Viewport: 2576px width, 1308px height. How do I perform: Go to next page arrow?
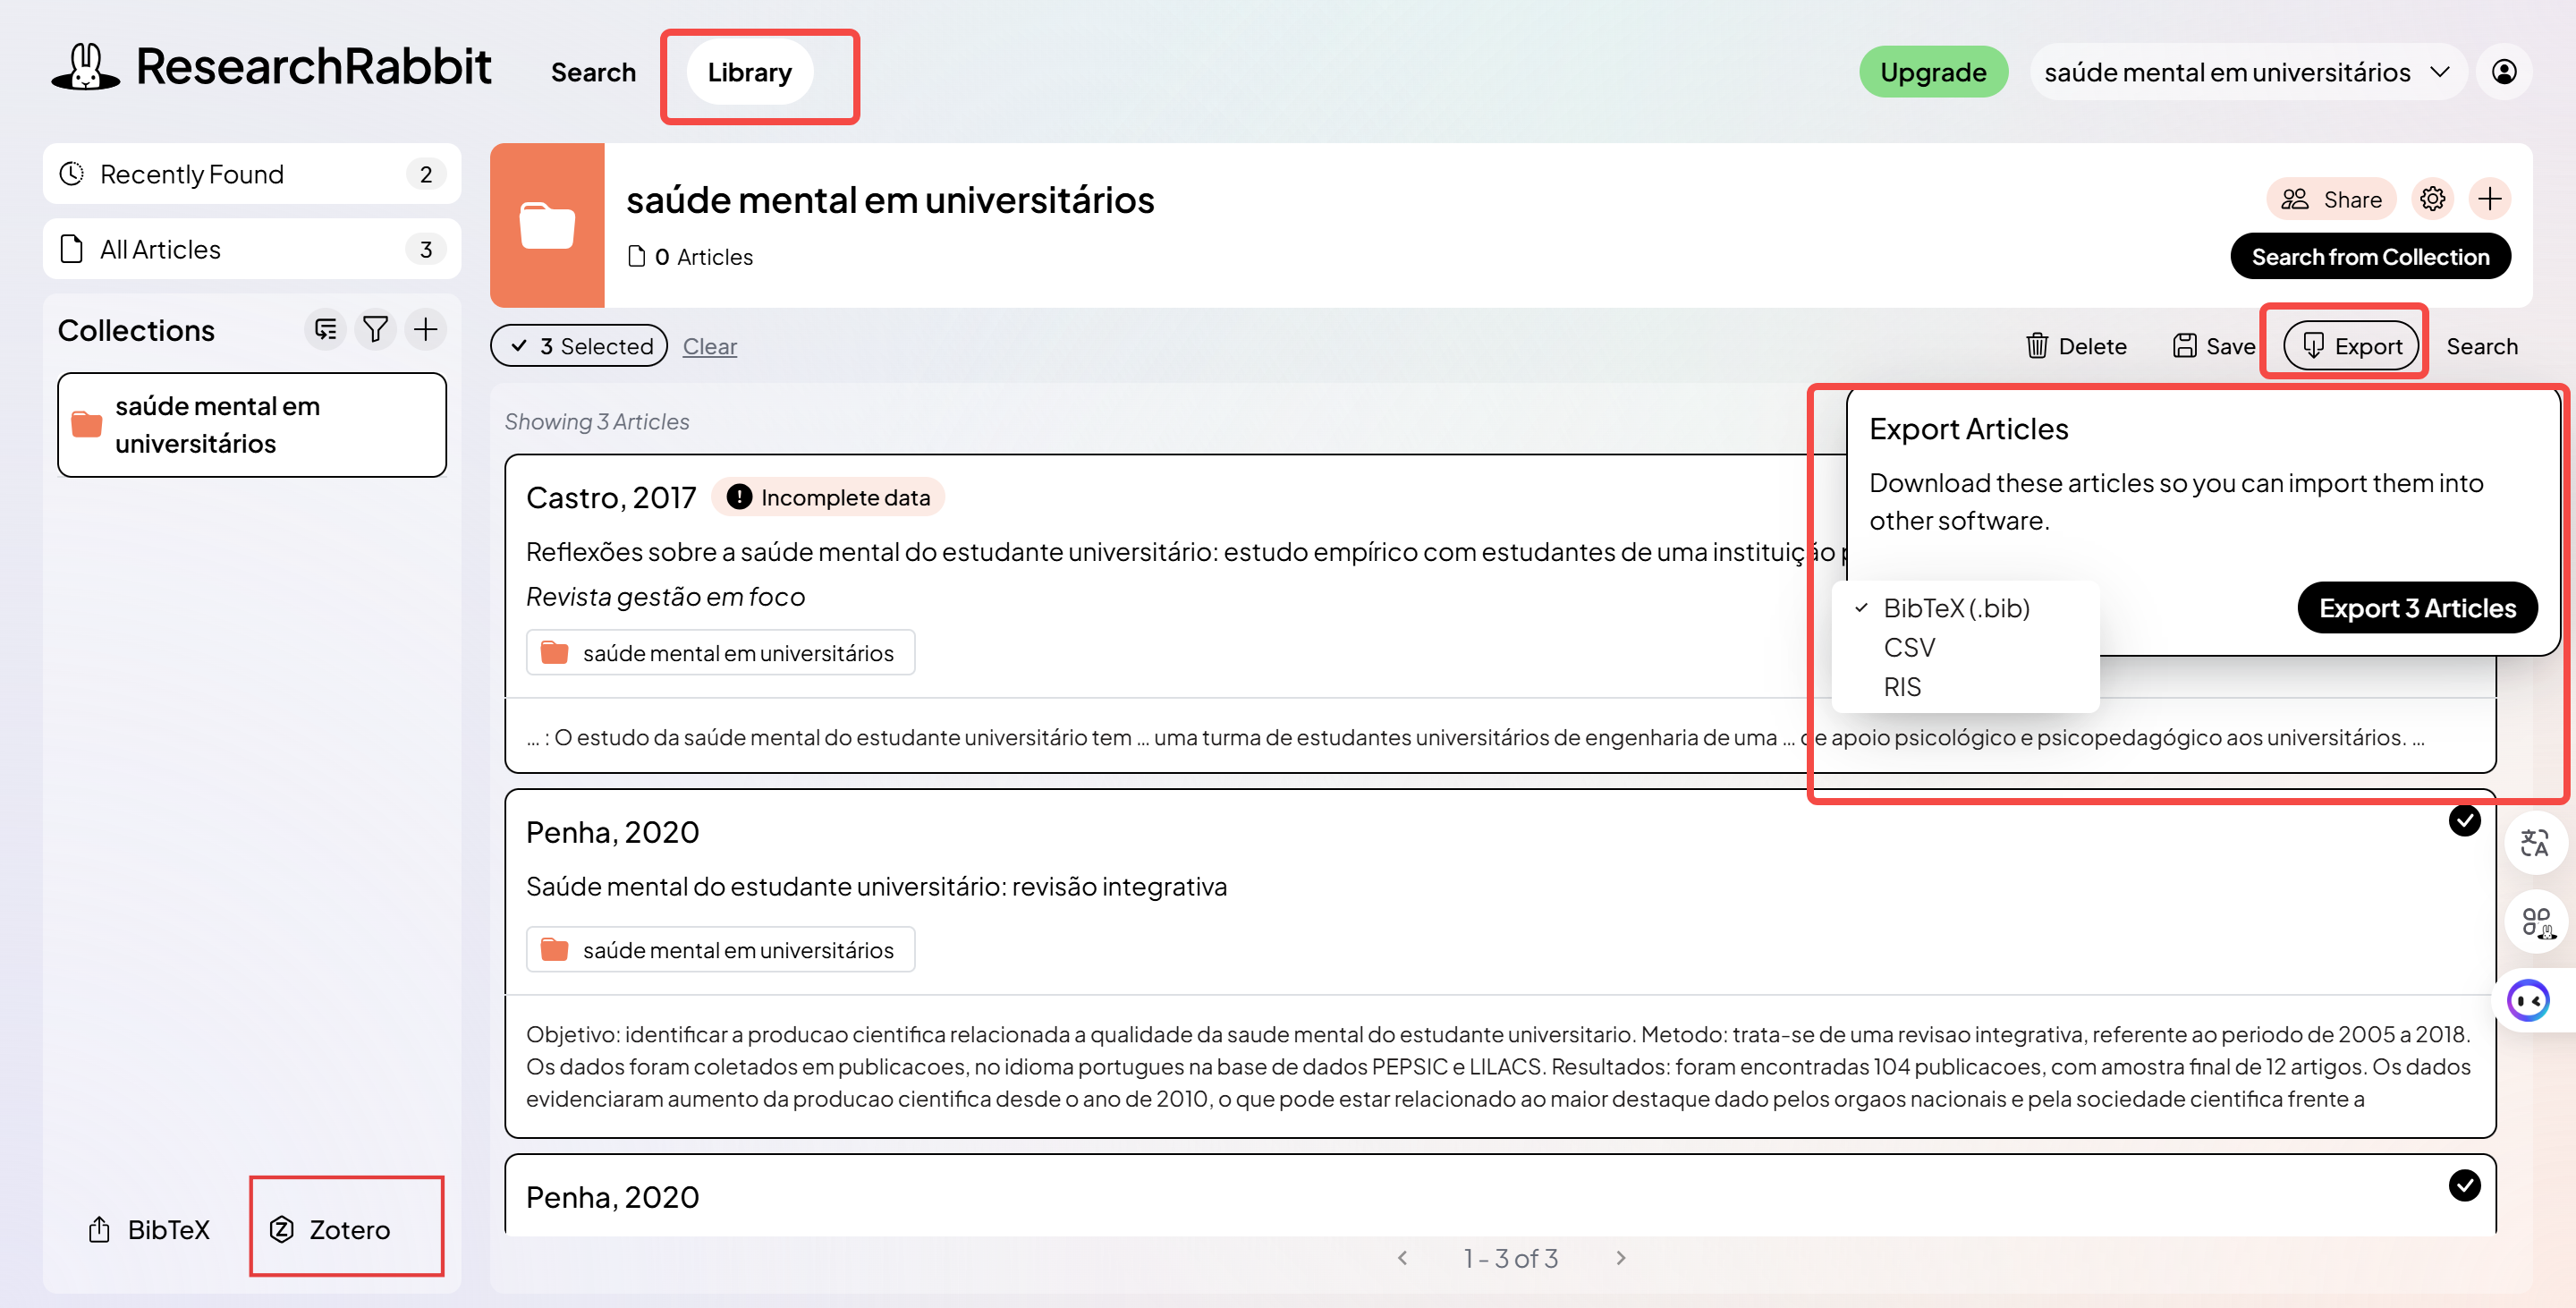pos(1621,1258)
